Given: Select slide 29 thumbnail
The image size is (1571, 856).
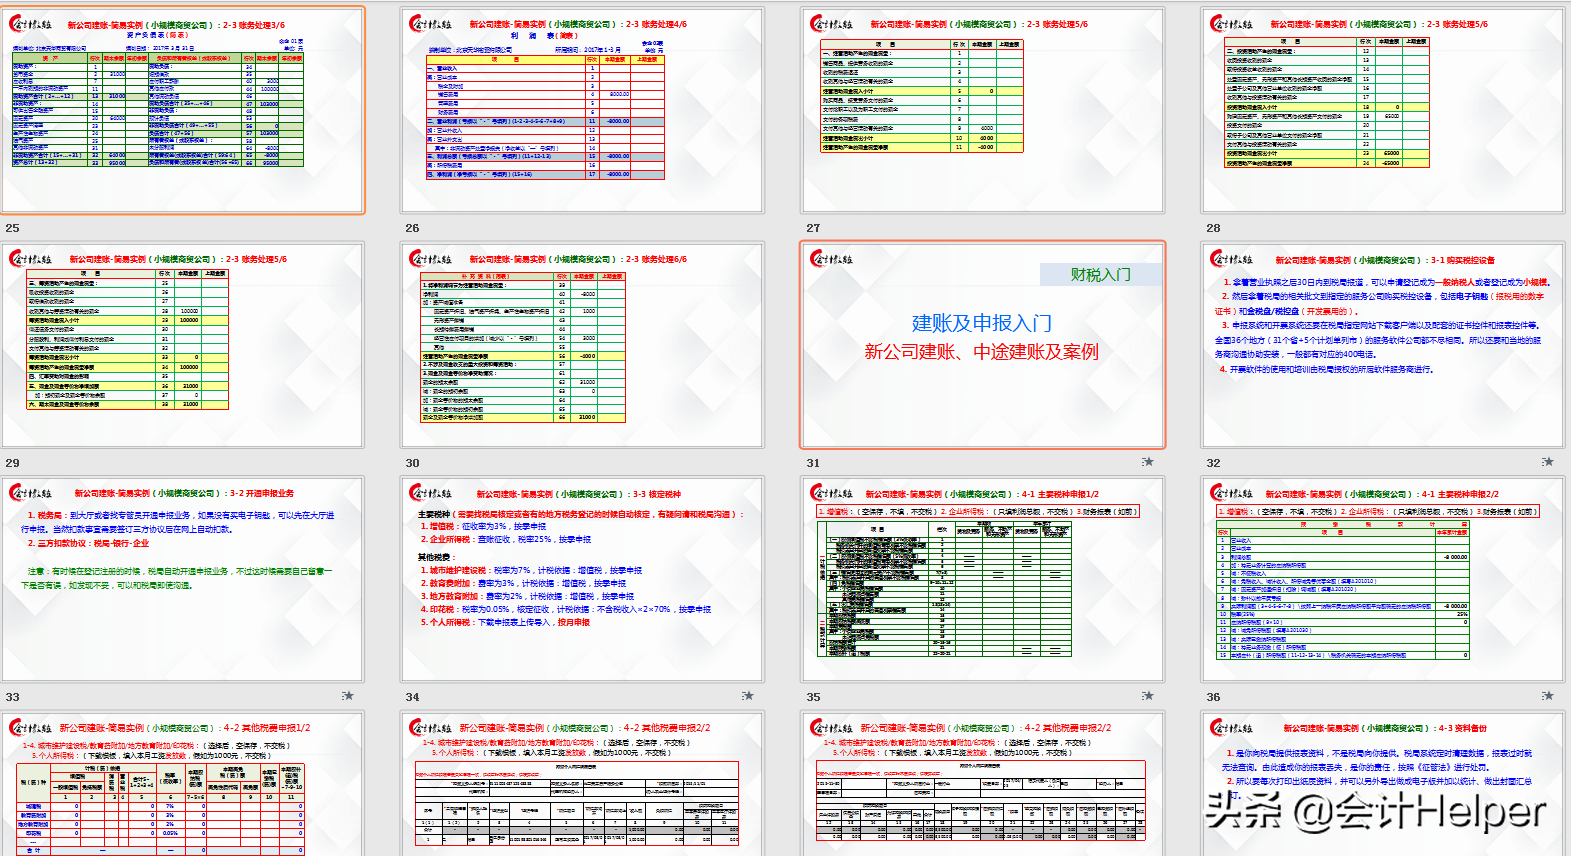Looking at the screenshot, I should [x=183, y=345].
